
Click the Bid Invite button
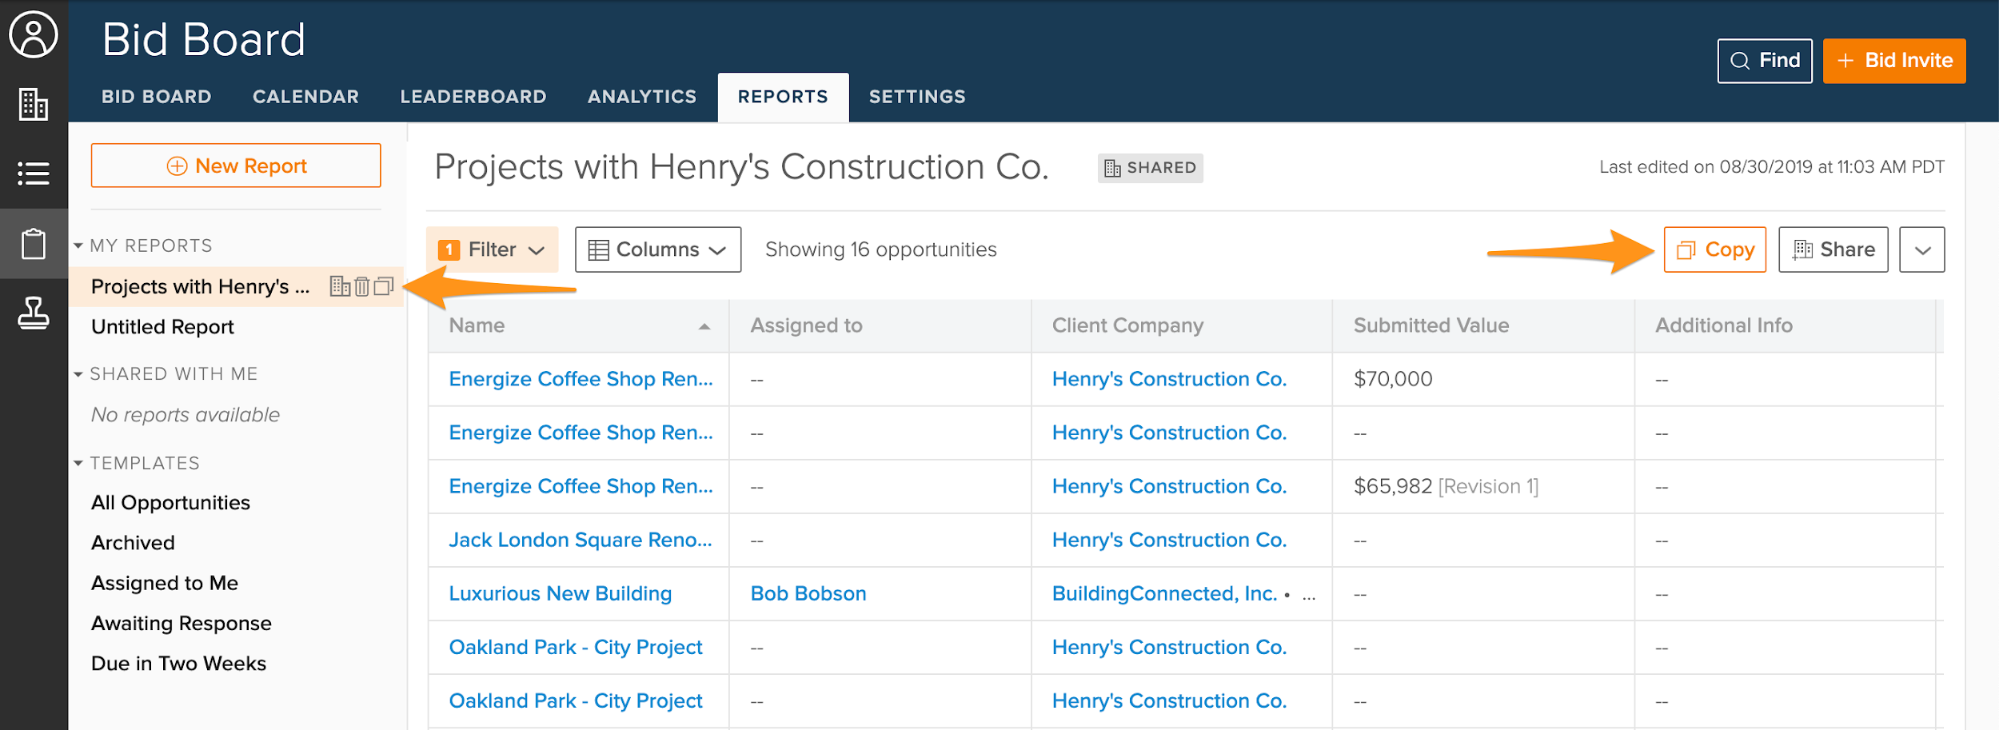click(x=1893, y=61)
